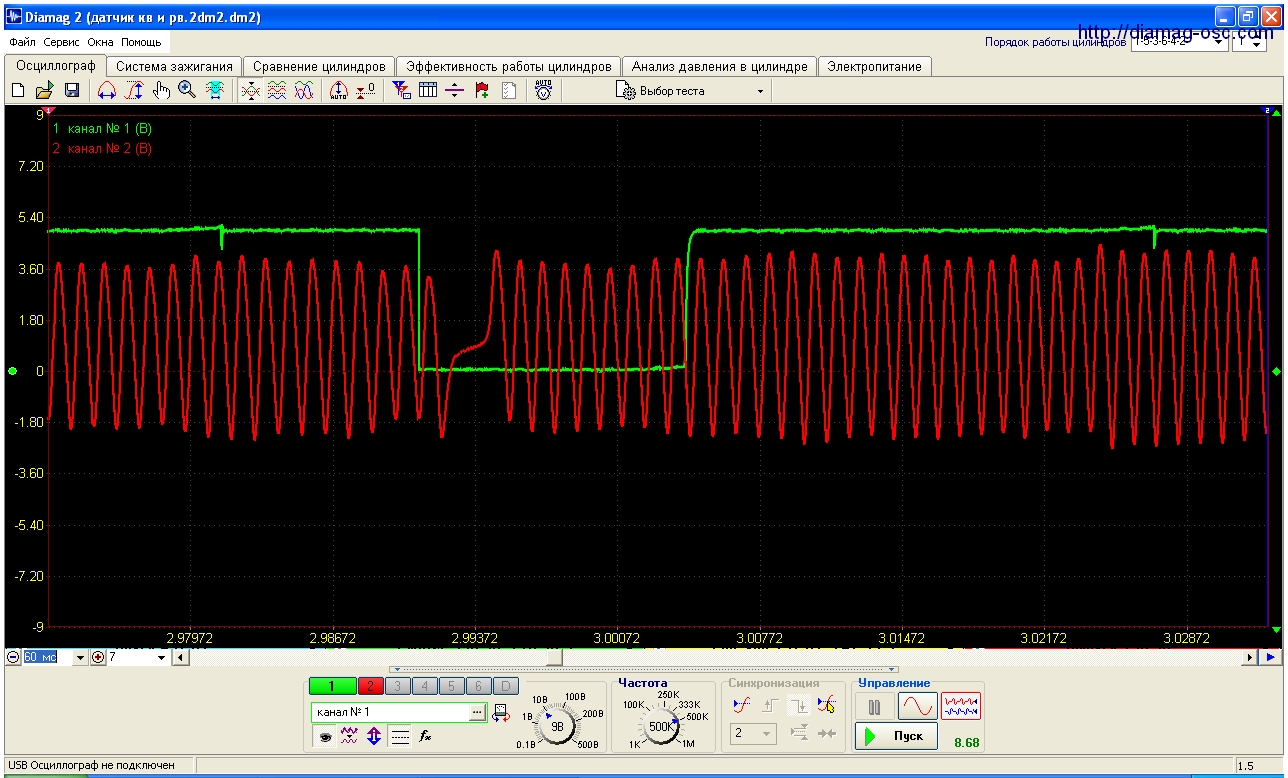Toggle channel 2 red button
This screenshot has width=1288, height=778.
point(371,686)
